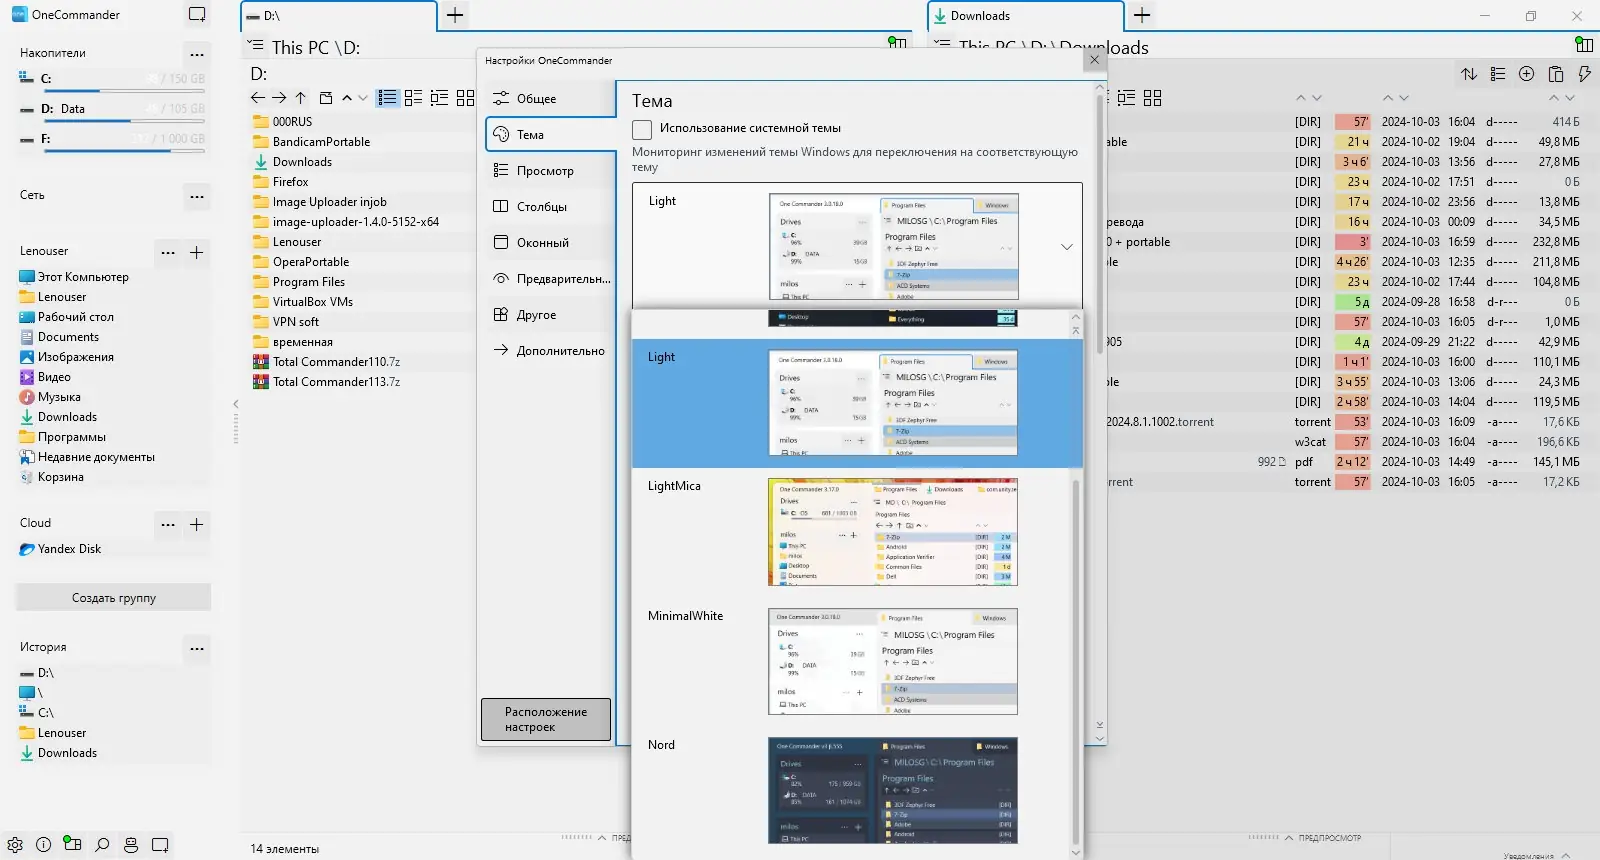1600x860 pixels.
Task: Go forward with the right arrow in D: pane
Action: coord(279,98)
